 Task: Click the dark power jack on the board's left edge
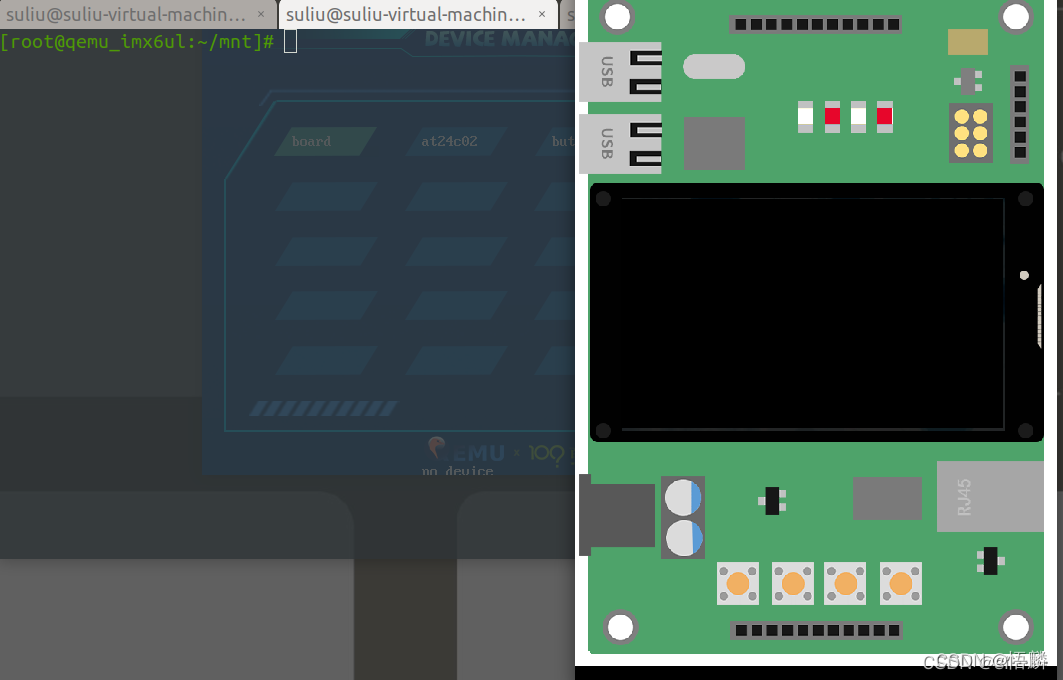[x=617, y=515]
